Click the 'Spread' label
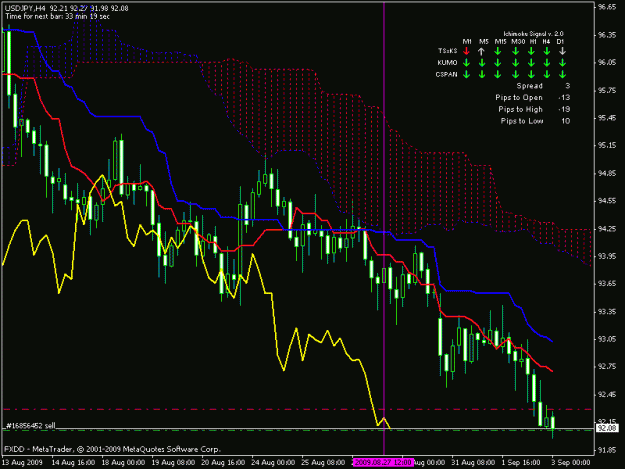Viewport: 625px width, 469px height. pyautogui.click(x=529, y=86)
